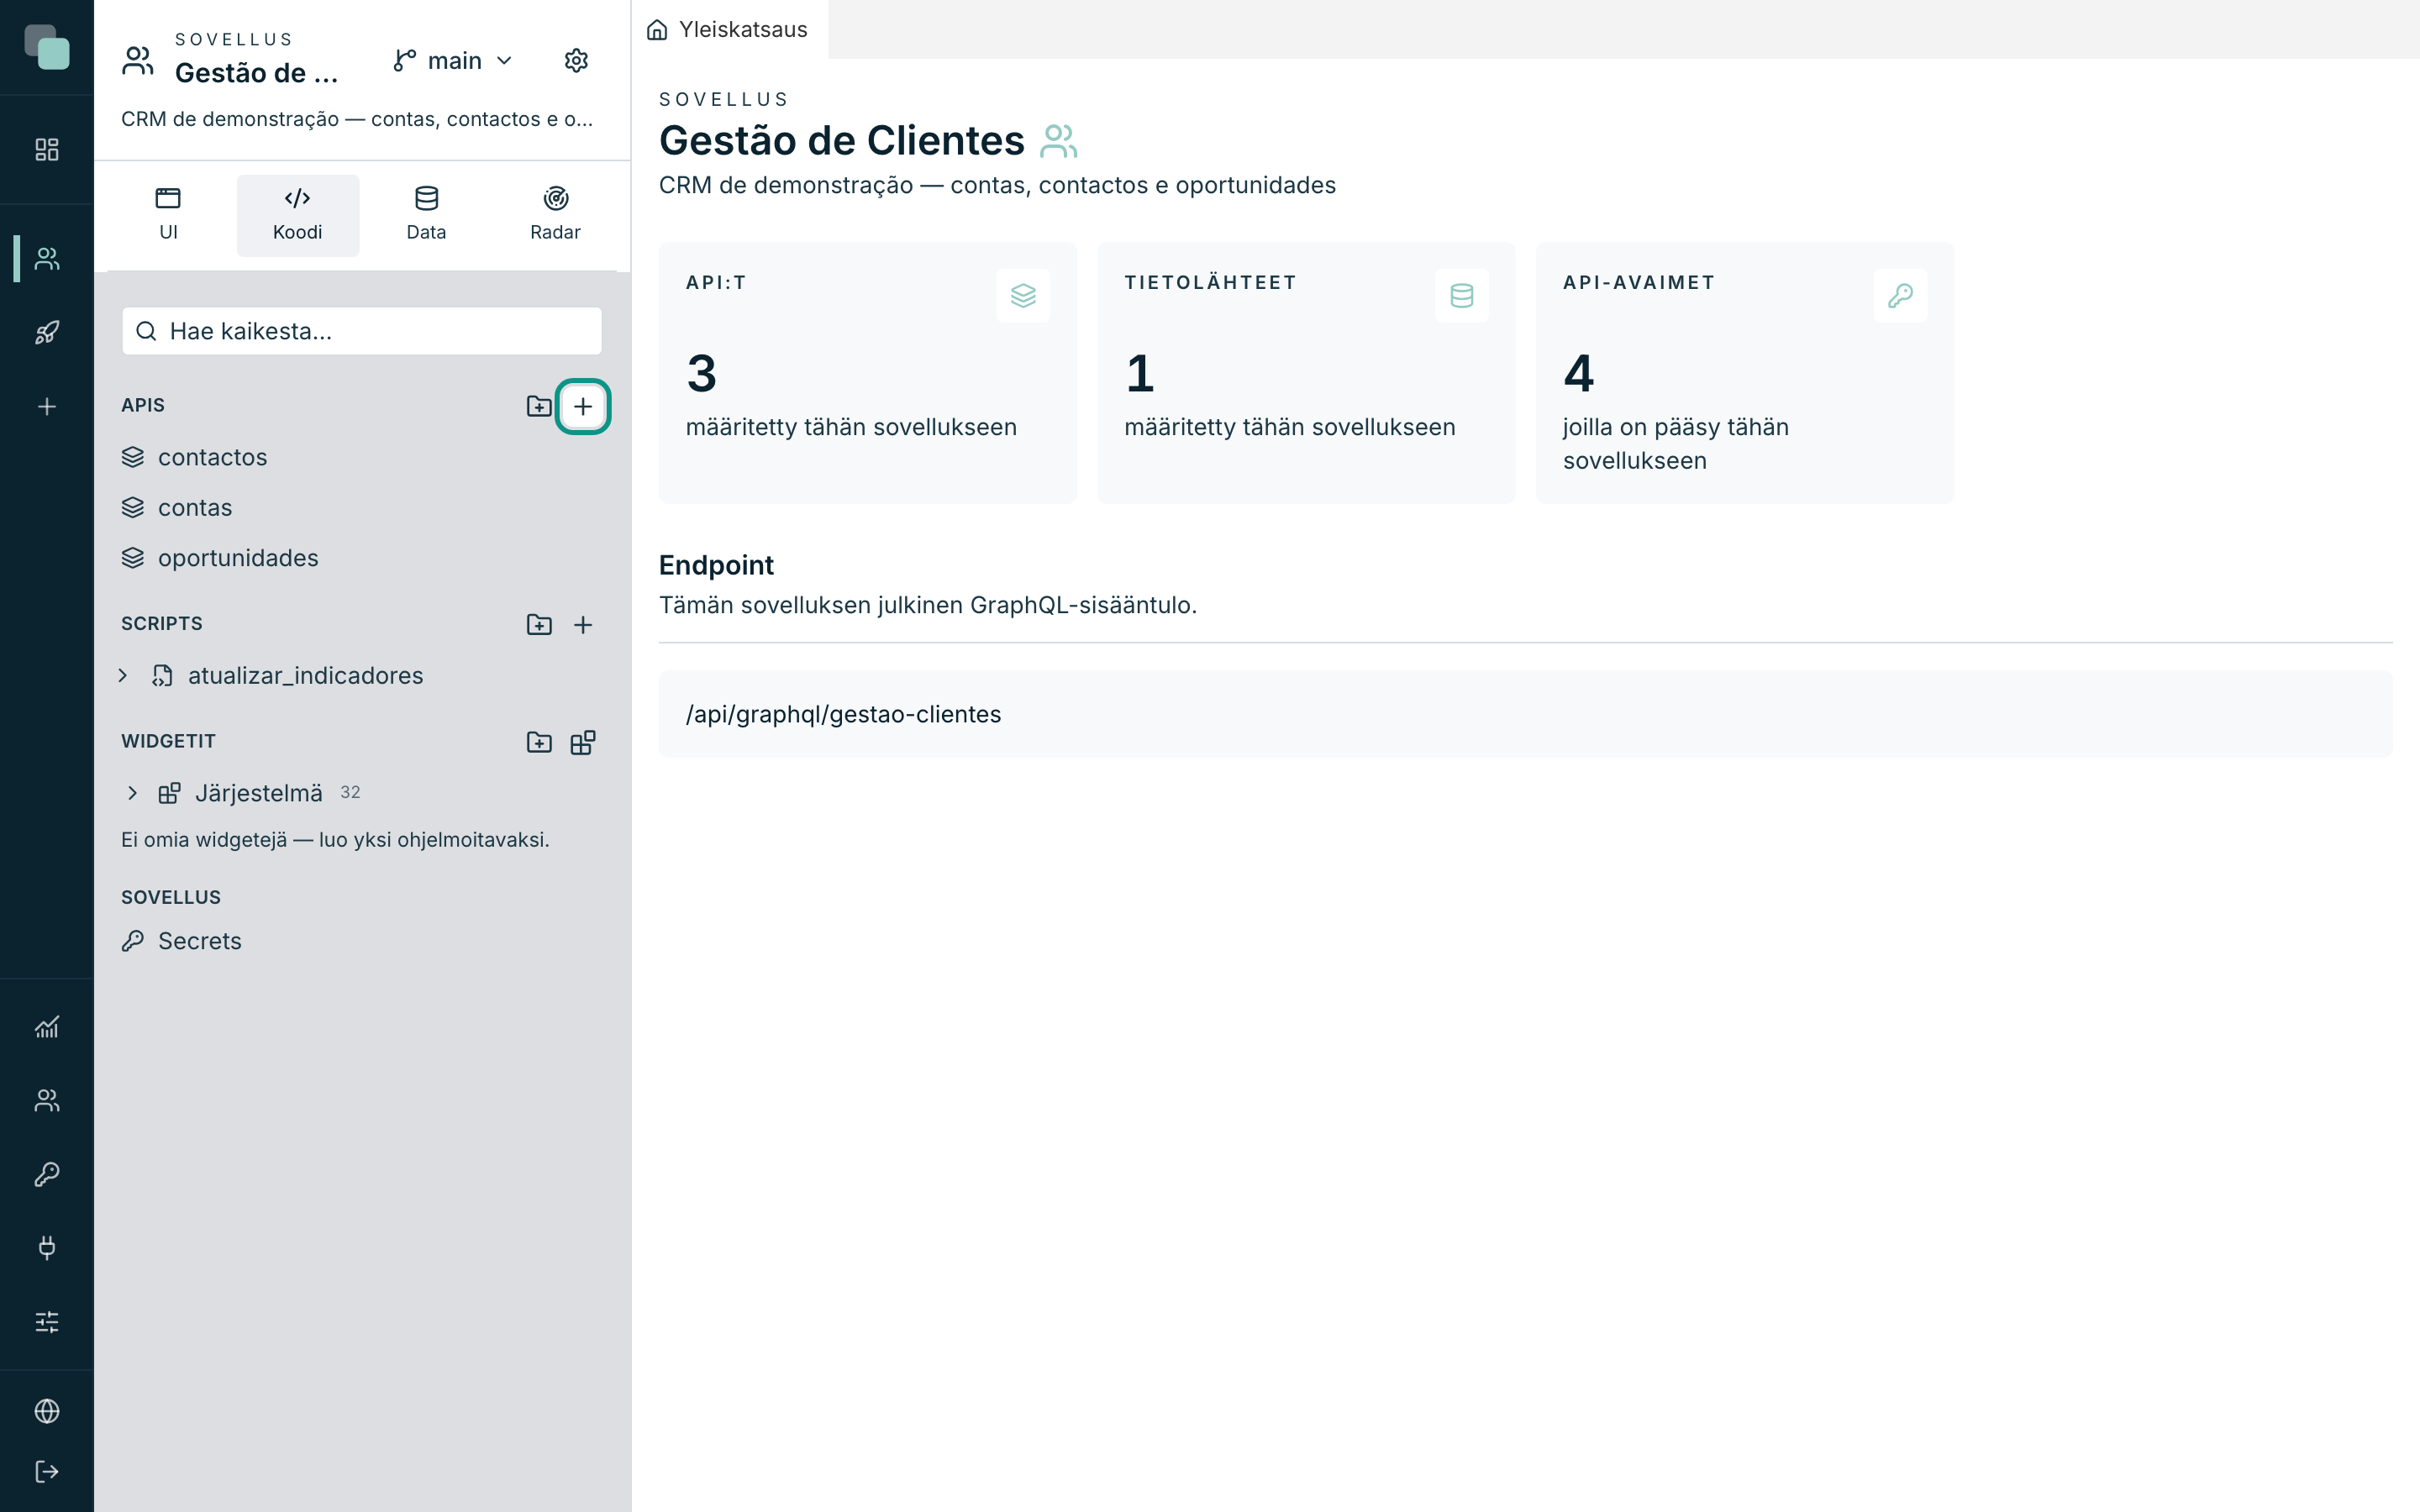Click the TIETOLÄHTEET card showing 1
The width and height of the screenshot is (2420, 1512).
pyautogui.click(x=1306, y=373)
